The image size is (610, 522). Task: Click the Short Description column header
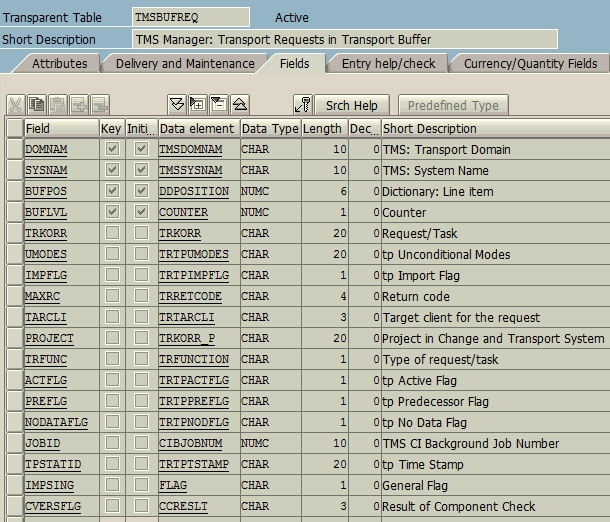coord(495,128)
